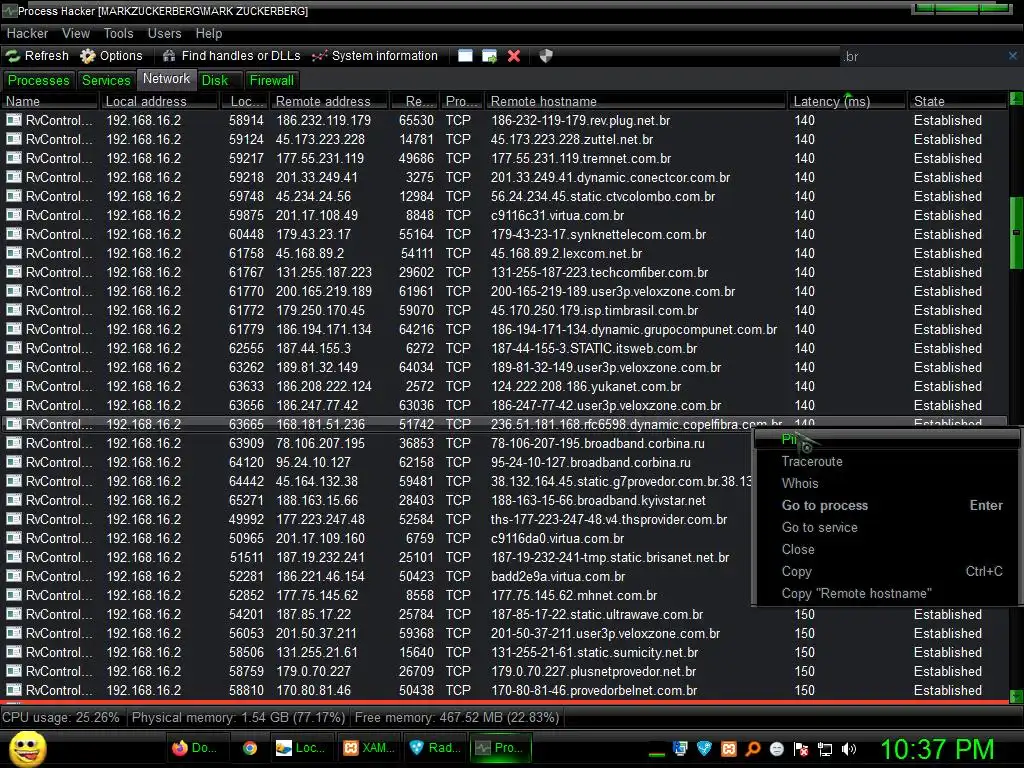Screen dimensions: 1024x768
Task: Open System information window
Action: (x=375, y=56)
